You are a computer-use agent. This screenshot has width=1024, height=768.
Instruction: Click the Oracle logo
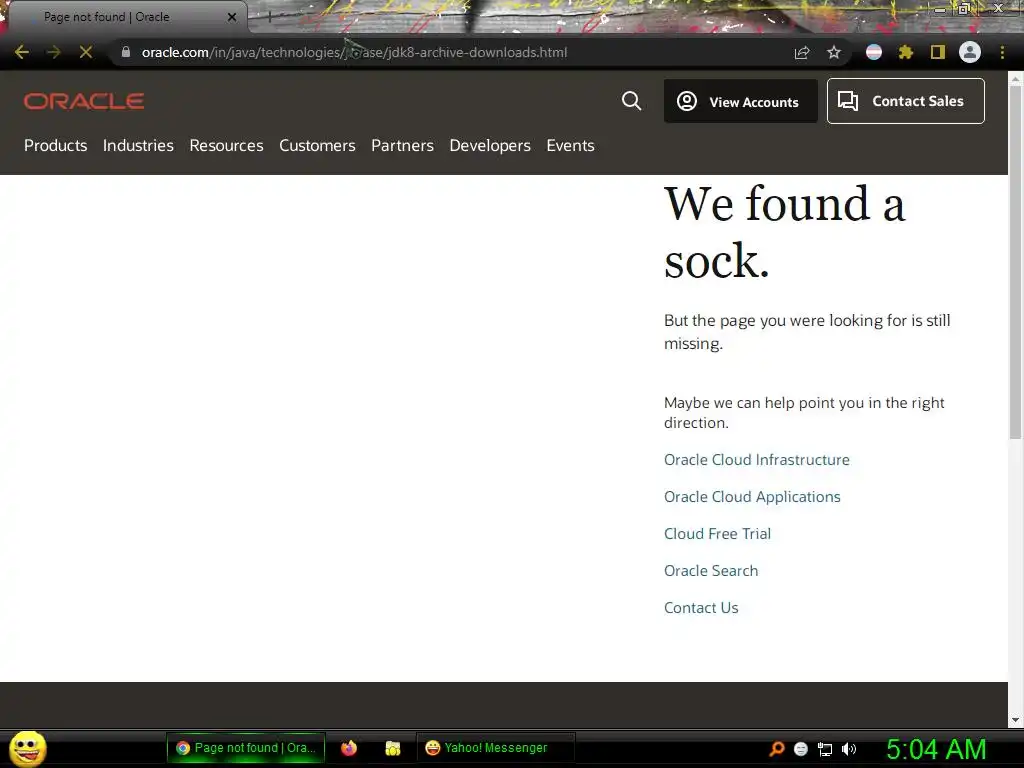coord(84,101)
